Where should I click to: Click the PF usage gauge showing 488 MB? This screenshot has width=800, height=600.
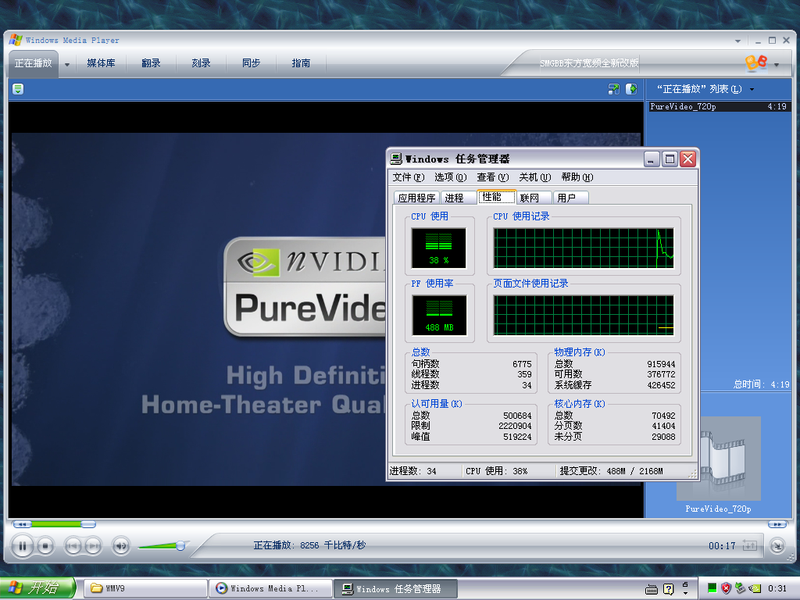(x=439, y=315)
